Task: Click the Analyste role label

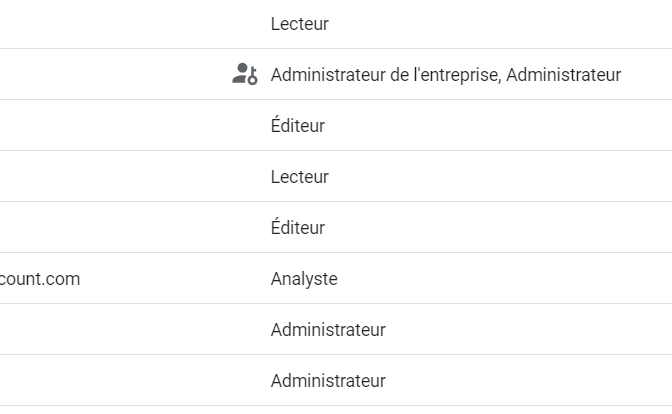Action: coord(304,279)
